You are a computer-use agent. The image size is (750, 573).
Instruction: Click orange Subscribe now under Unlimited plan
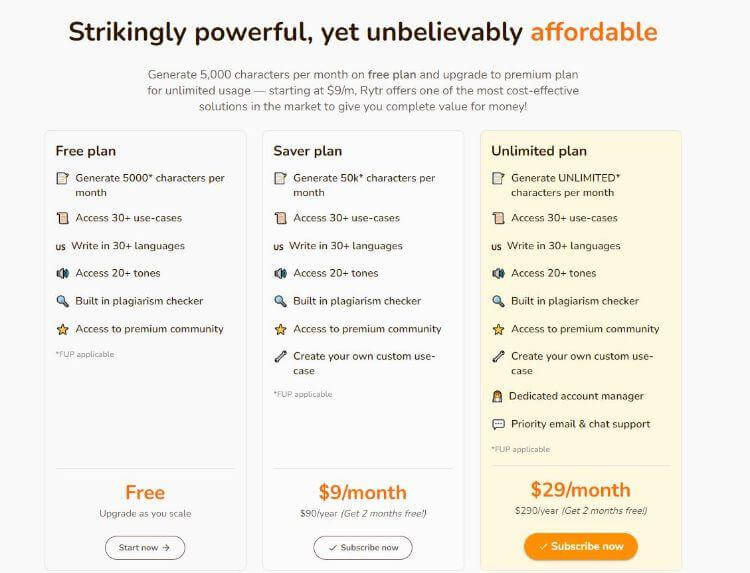pyautogui.click(x=581, y=546)
